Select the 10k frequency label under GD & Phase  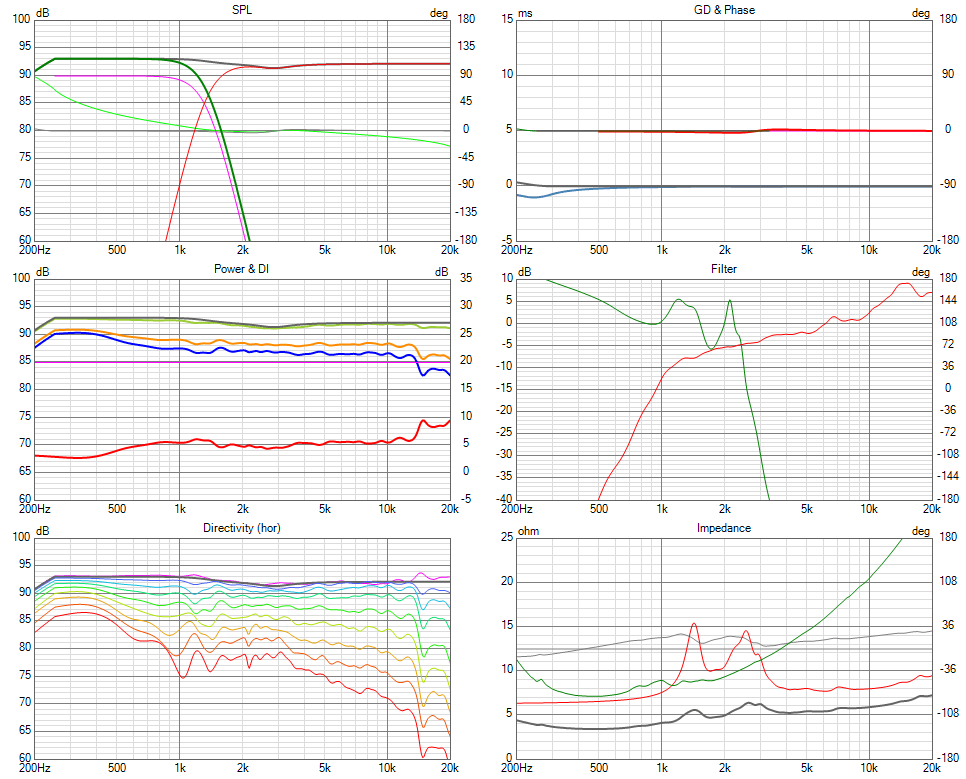click(869, 250)
